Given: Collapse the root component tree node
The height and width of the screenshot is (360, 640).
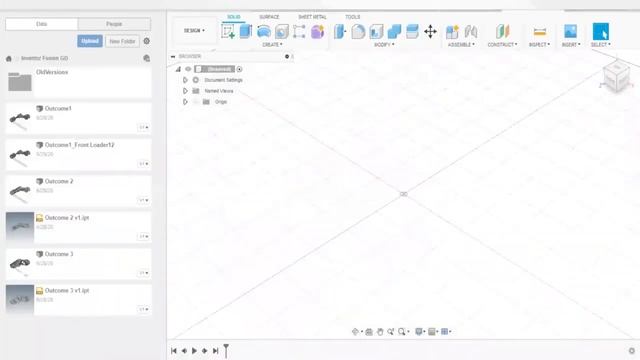Looking at the screenshot, I should click(x=178, y=69).
